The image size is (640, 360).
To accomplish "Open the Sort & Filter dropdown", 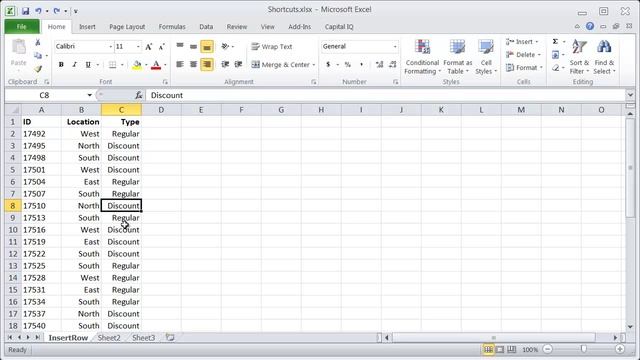I will pyautogui.click(x=579, y=57).
